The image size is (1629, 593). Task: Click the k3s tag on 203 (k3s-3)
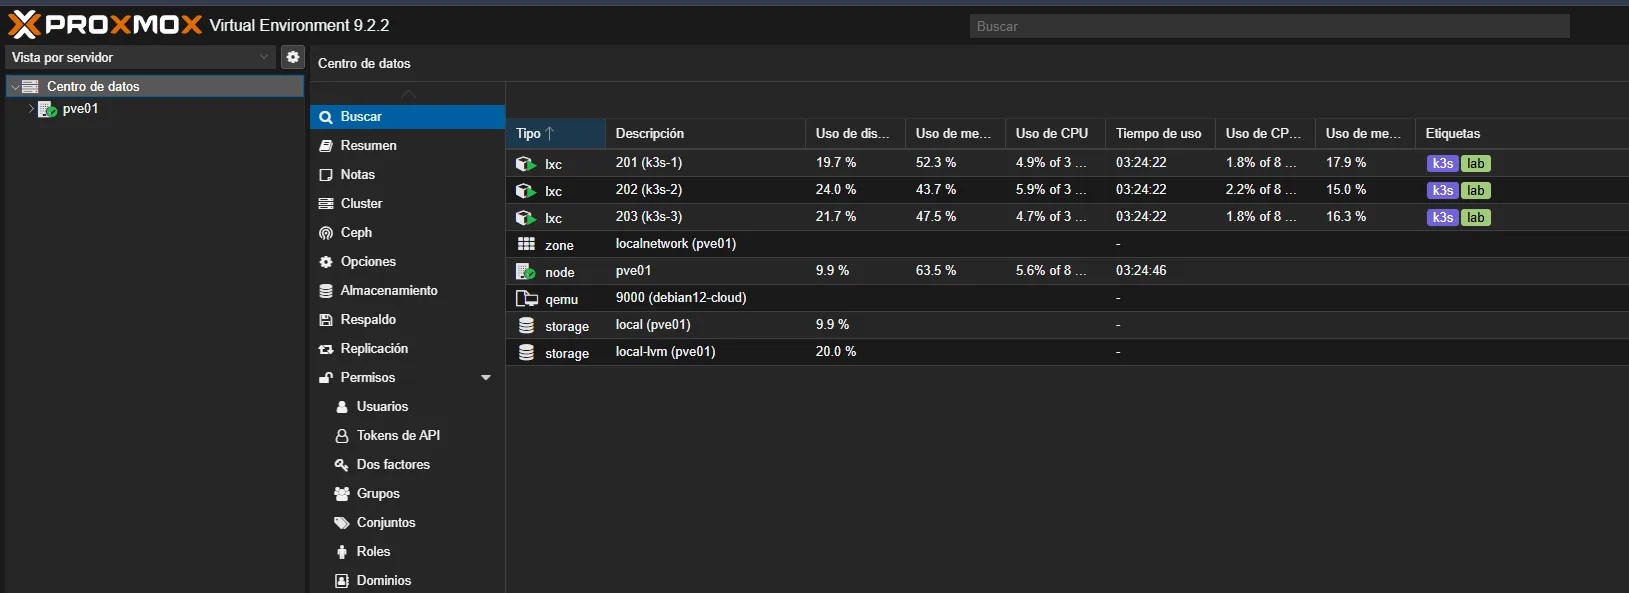click(1442, 217)
